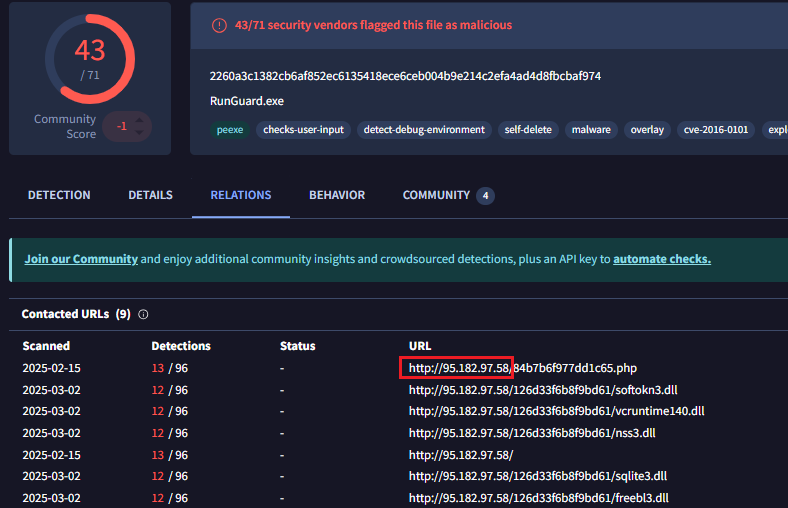Click the 13 / 96 detections for php URL
Screen dimensions: 788x508
click(170, 368)
